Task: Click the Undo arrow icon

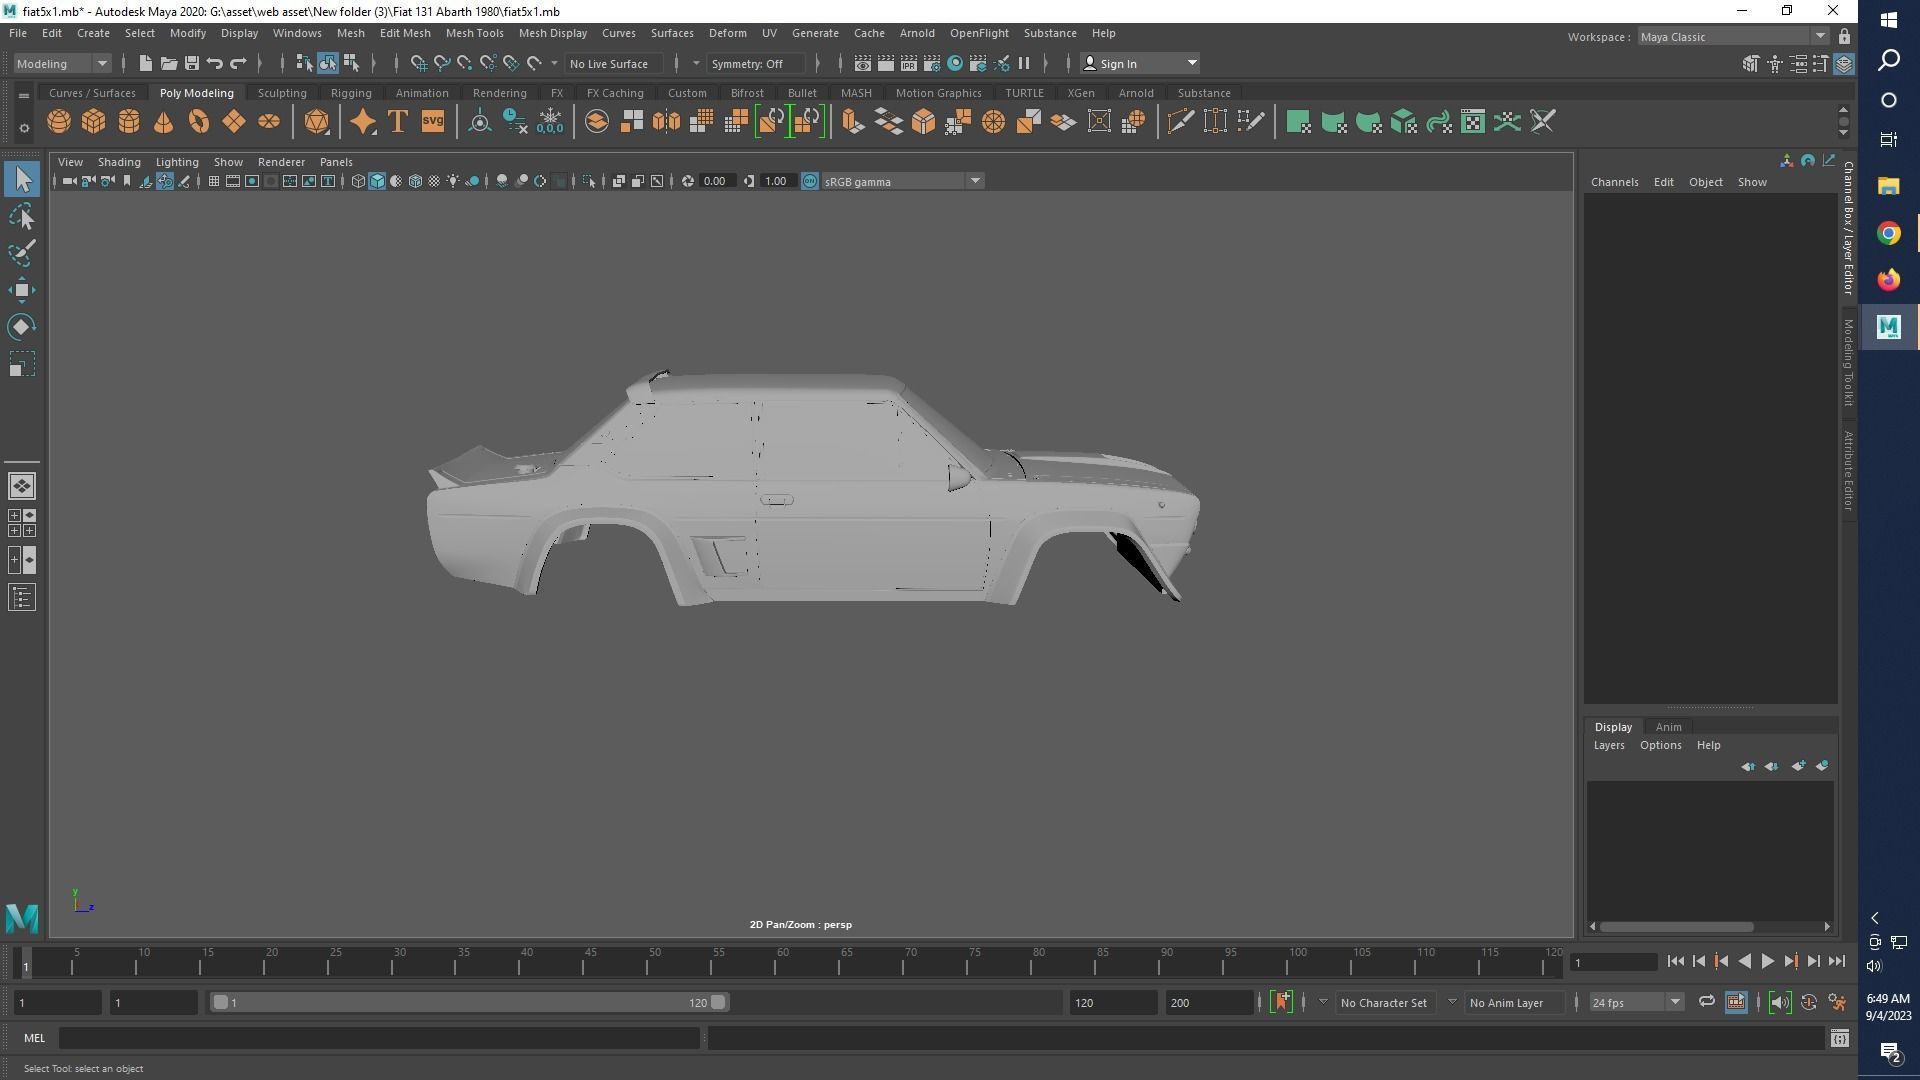Action: coord(215,63)
